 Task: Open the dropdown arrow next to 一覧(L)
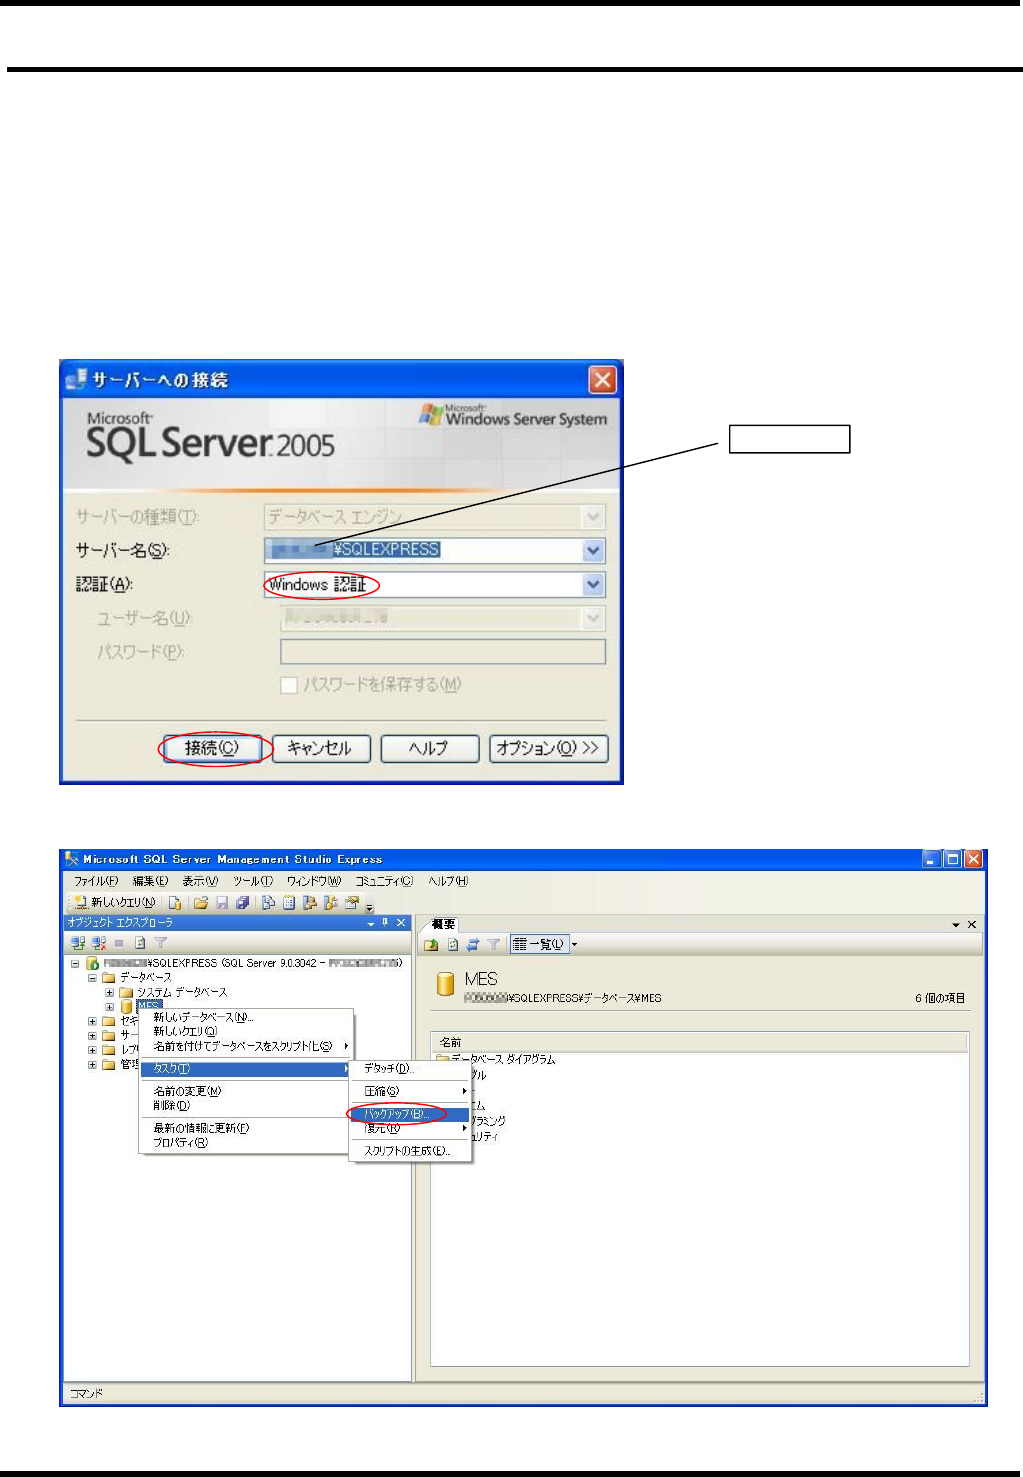click(x=574, y=944)
